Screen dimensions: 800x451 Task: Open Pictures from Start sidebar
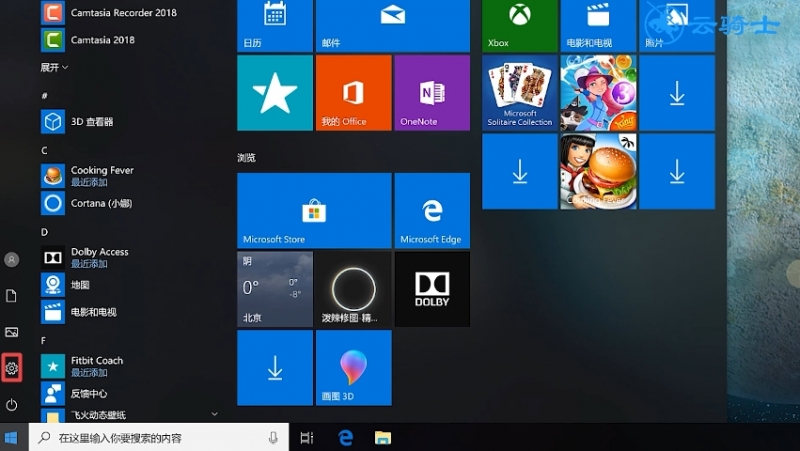coord(12,332)
